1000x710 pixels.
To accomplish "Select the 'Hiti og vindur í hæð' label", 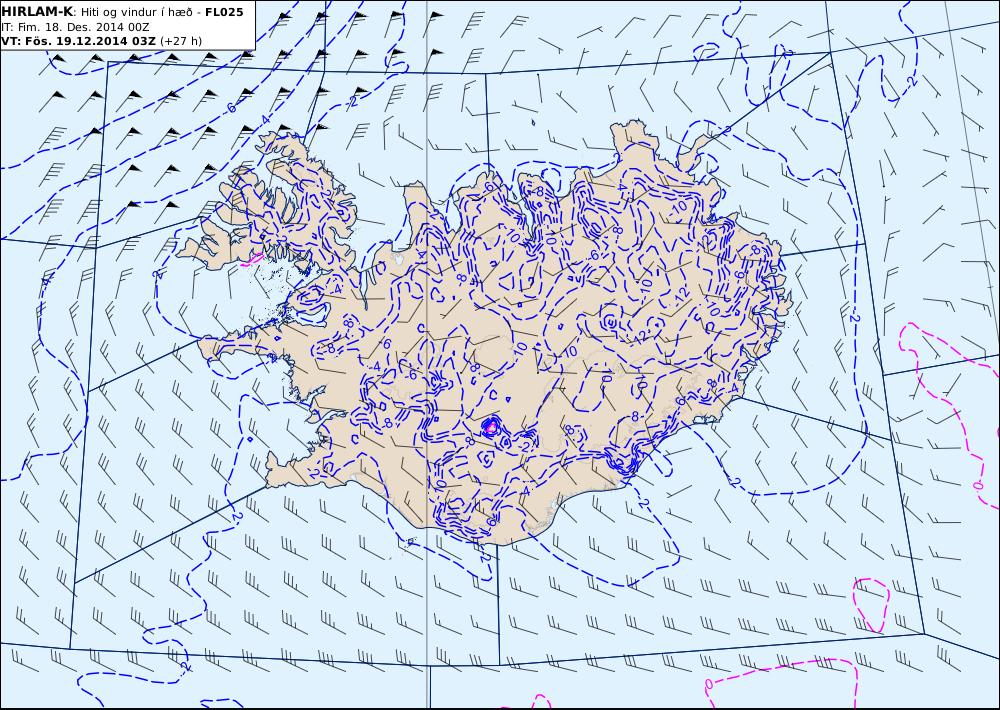I will click(138, 12).
